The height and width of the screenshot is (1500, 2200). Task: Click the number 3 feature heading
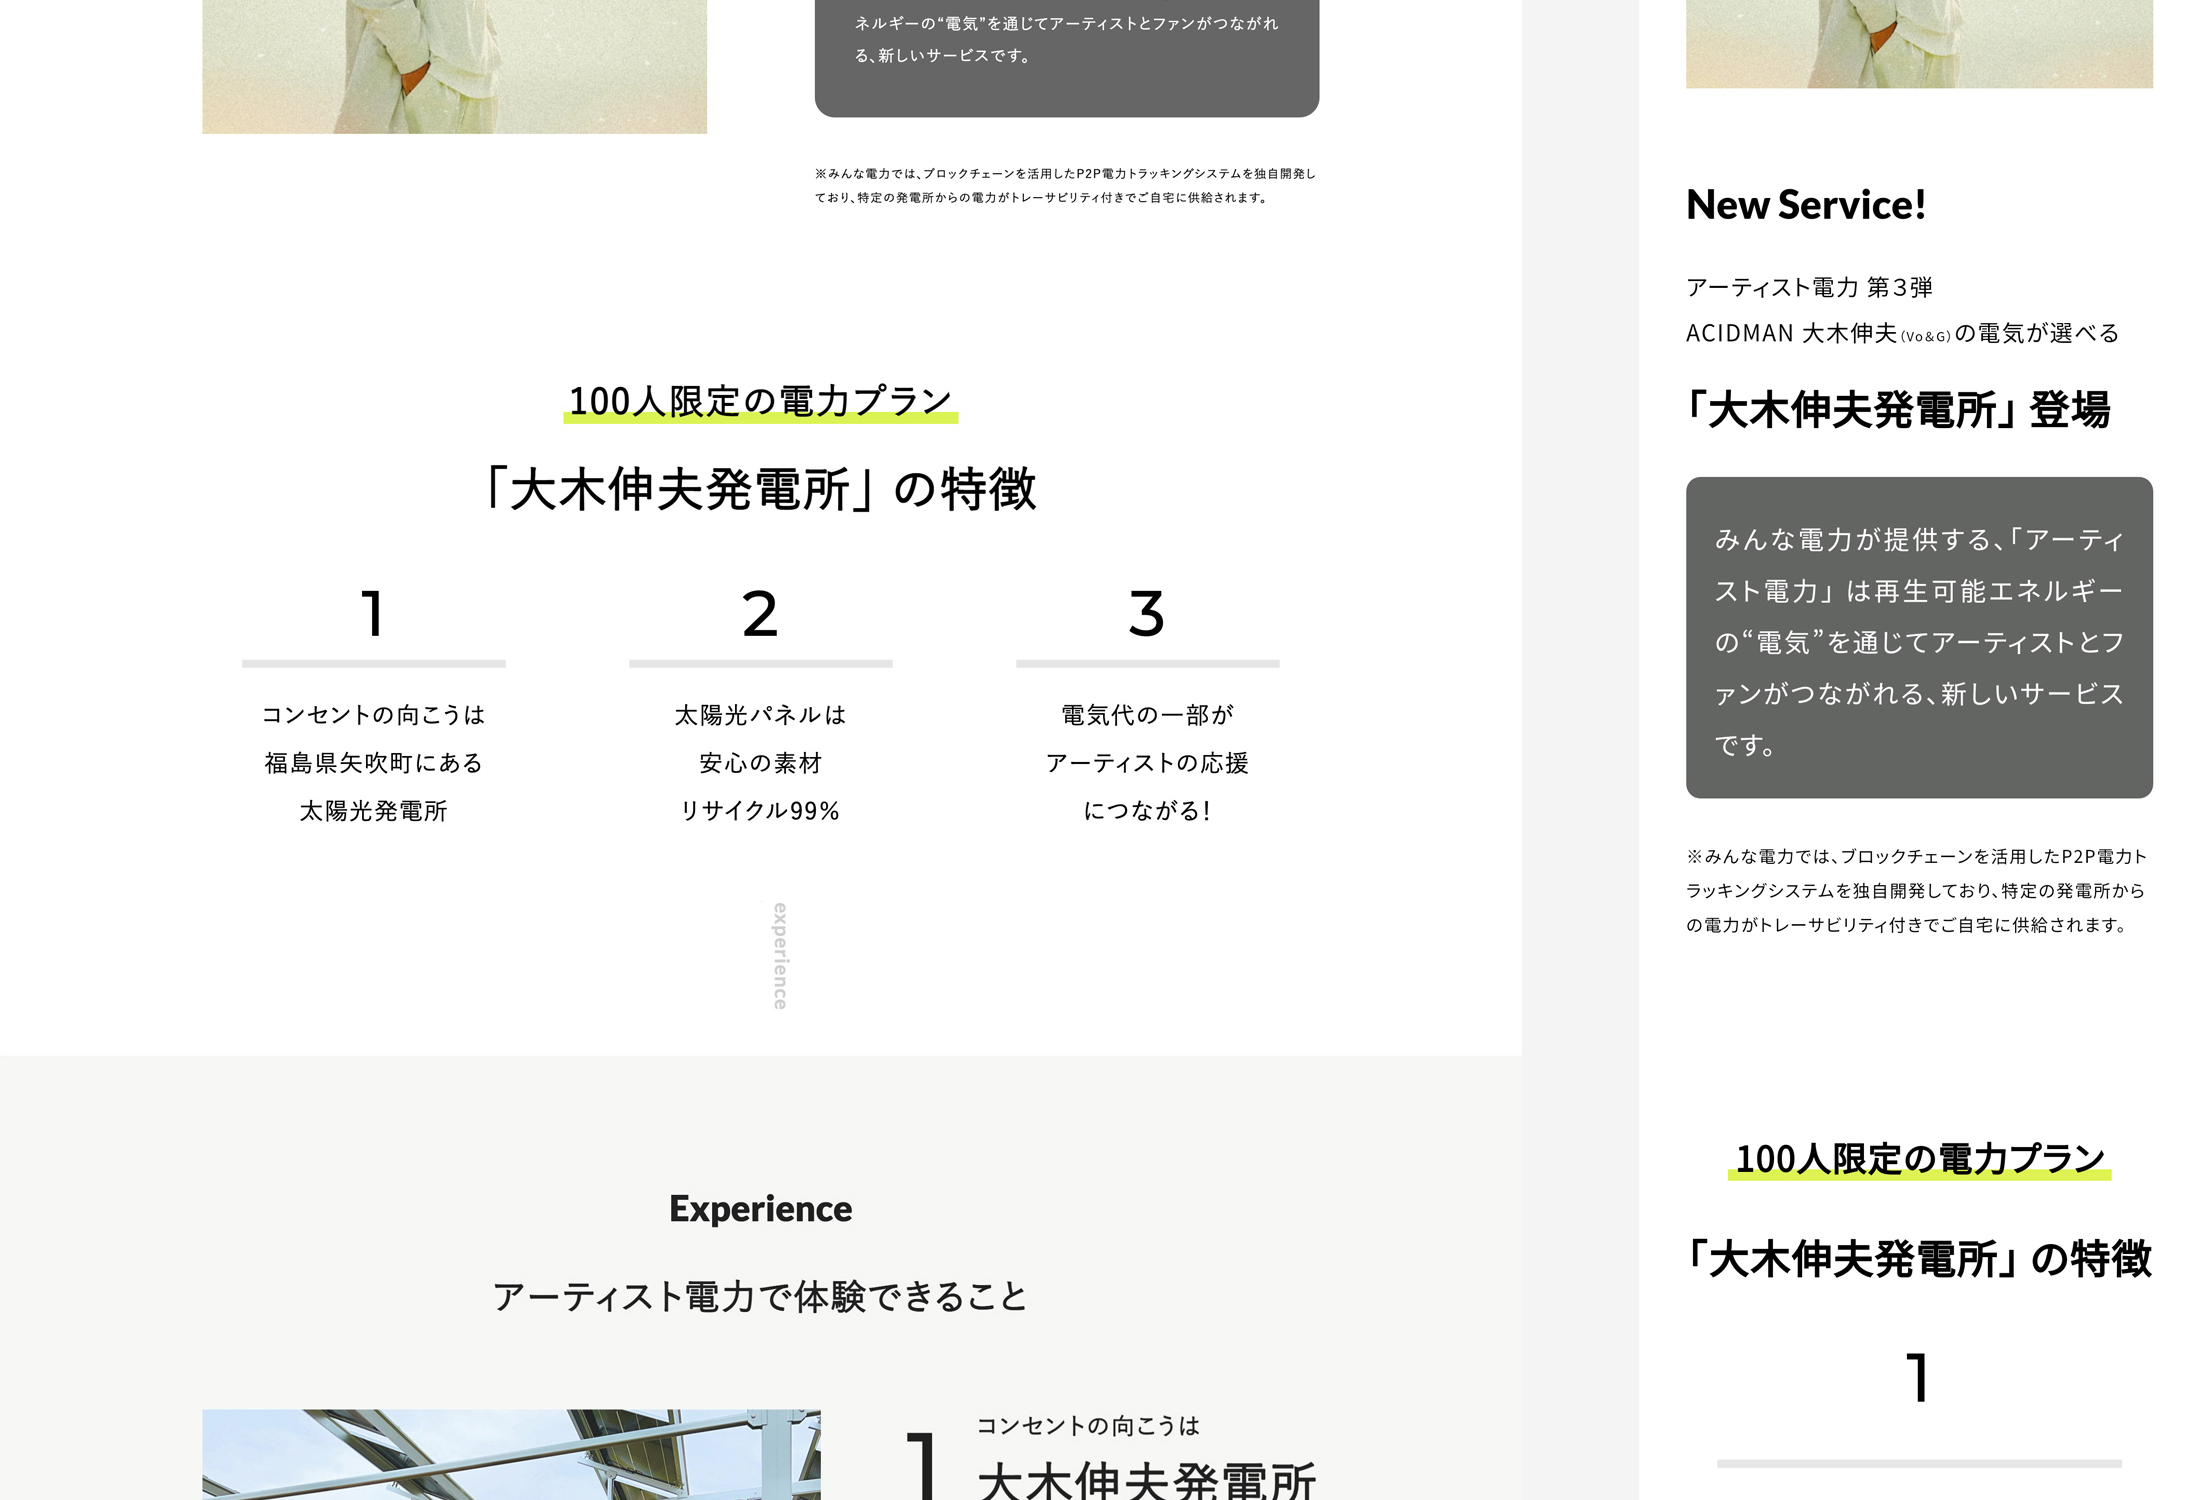pyautogui.click(x=1147, y=613)
